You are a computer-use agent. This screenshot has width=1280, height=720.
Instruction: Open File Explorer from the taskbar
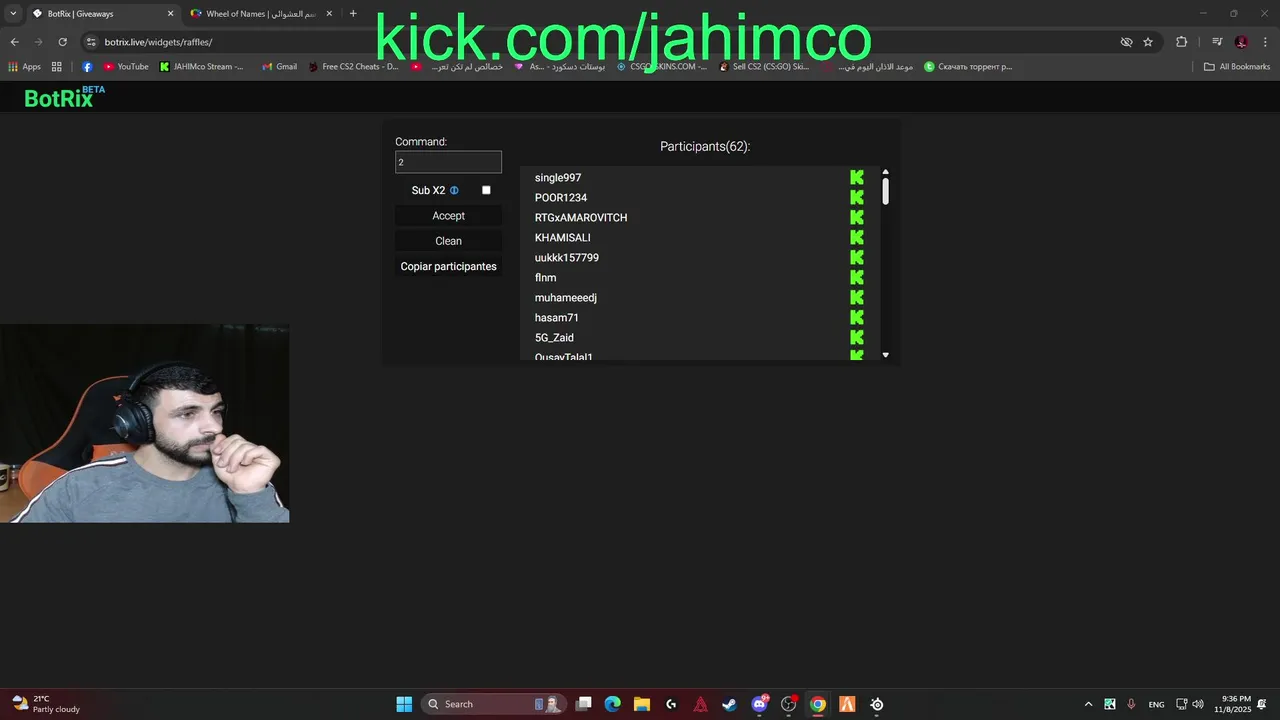point(642,704)
